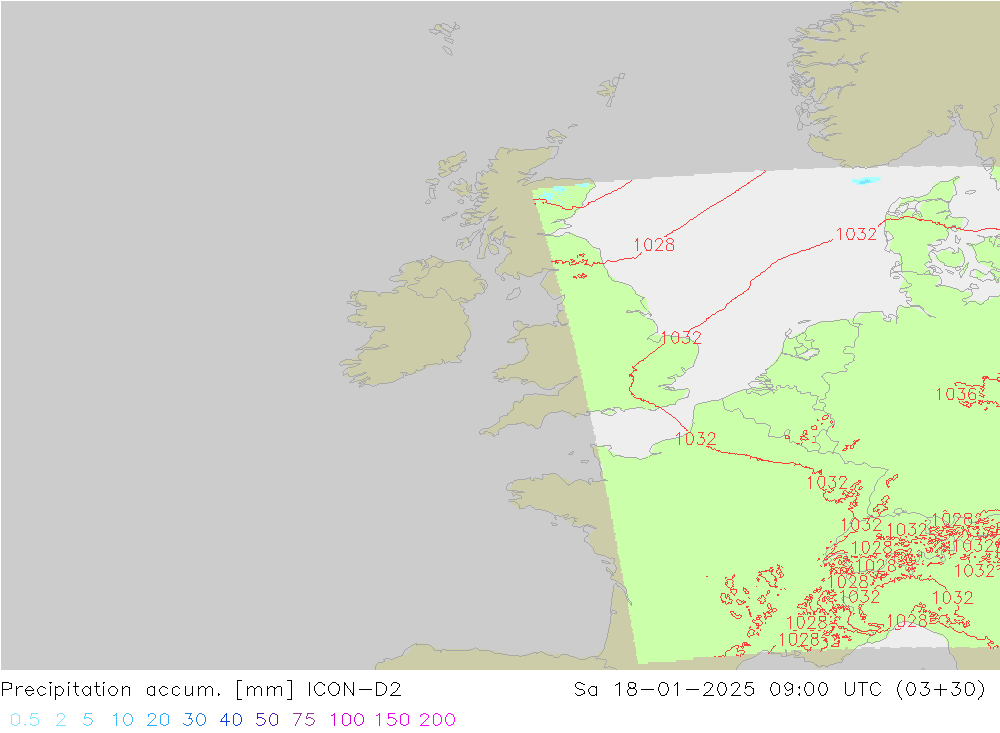Pick the purple 75 mm legend value
Screen dimensions: 1000x733
[x=304, y=720]
